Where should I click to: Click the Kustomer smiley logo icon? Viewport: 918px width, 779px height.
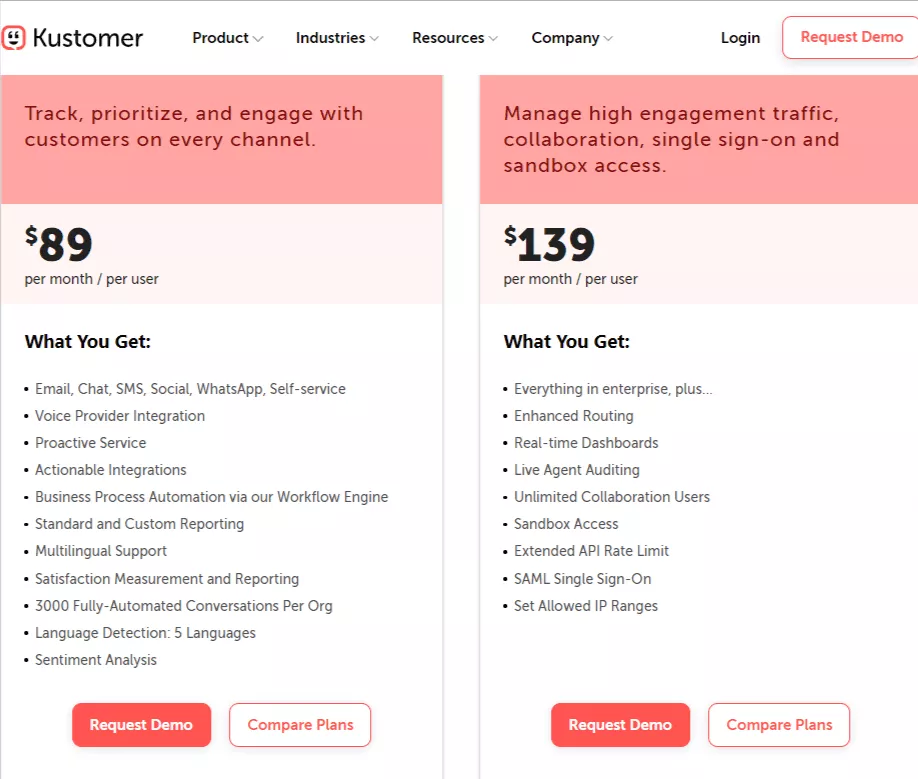(13, 38)
